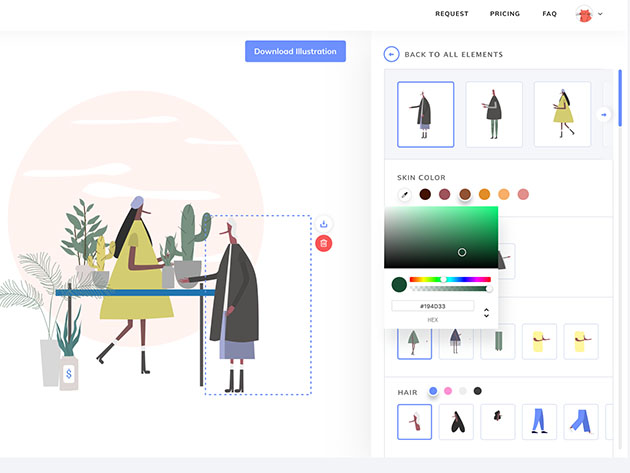Image resolution: width=630 pixels, height=473 pixels.
Task: Open the FAQ nav link
Action: pyautogui.click(x=549, y=14)
